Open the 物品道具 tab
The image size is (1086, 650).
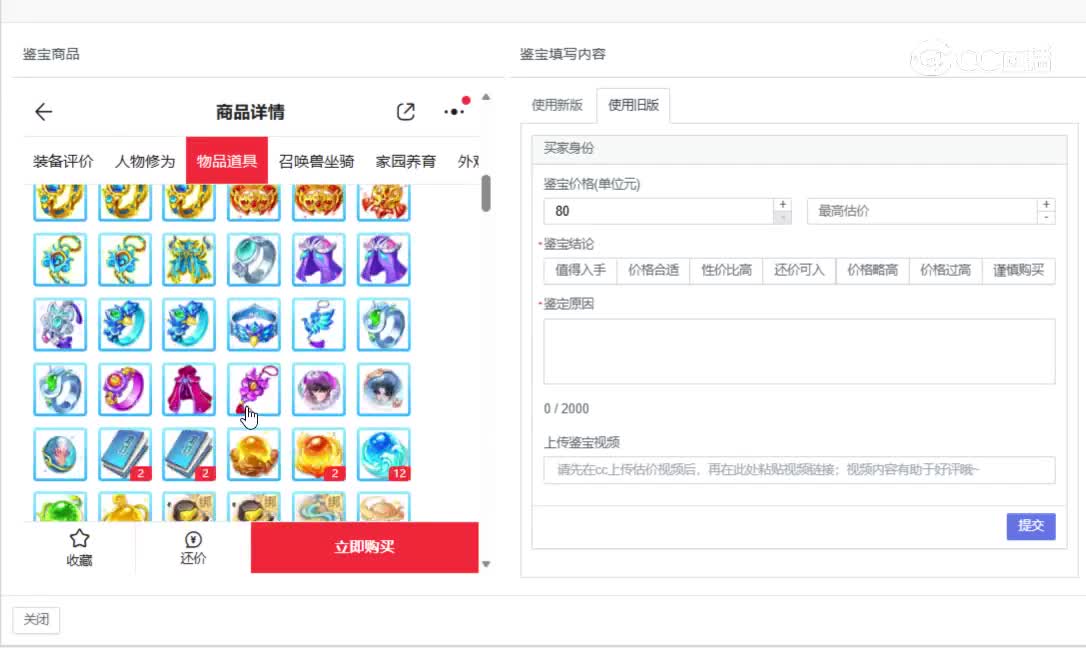pos(226,161)
